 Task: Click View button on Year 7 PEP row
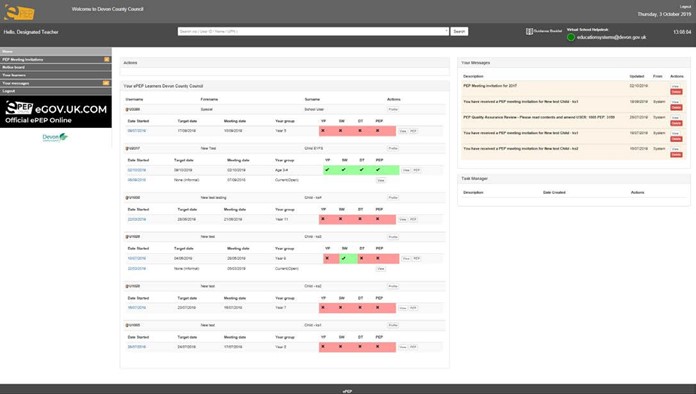pyautogui.click(x=403, y=308)
